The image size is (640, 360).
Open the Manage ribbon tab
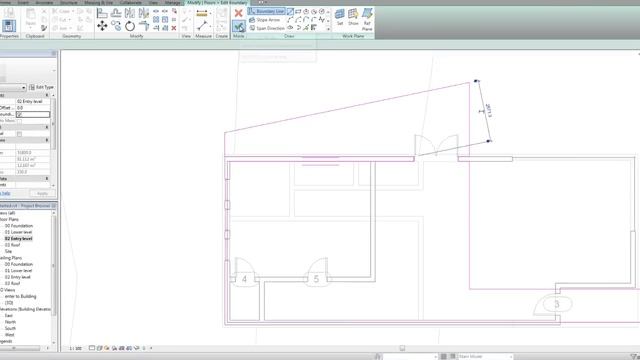[x=173, y=3]
